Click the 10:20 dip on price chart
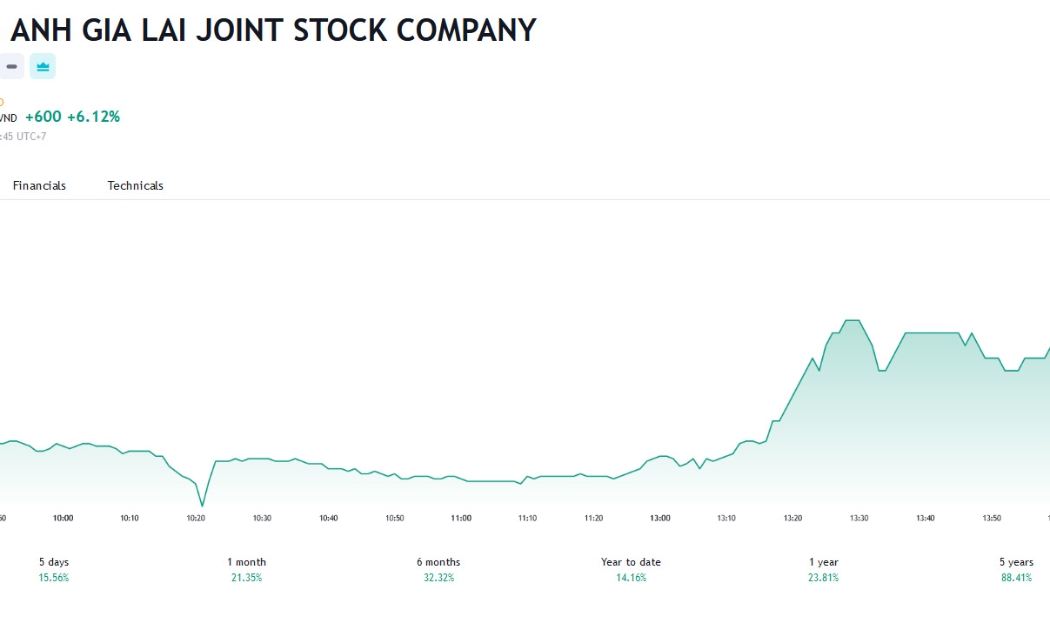Screen dimensions: 1050x630 click(x=202, y=504)
